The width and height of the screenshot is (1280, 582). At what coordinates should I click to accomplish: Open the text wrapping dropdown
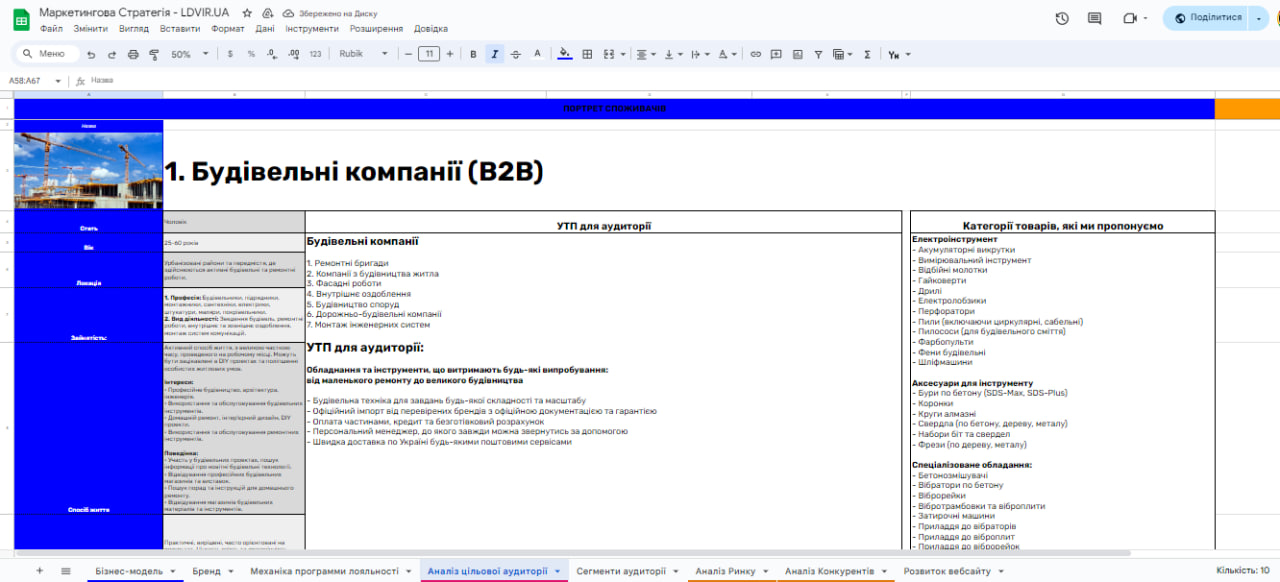pos(701,54)
